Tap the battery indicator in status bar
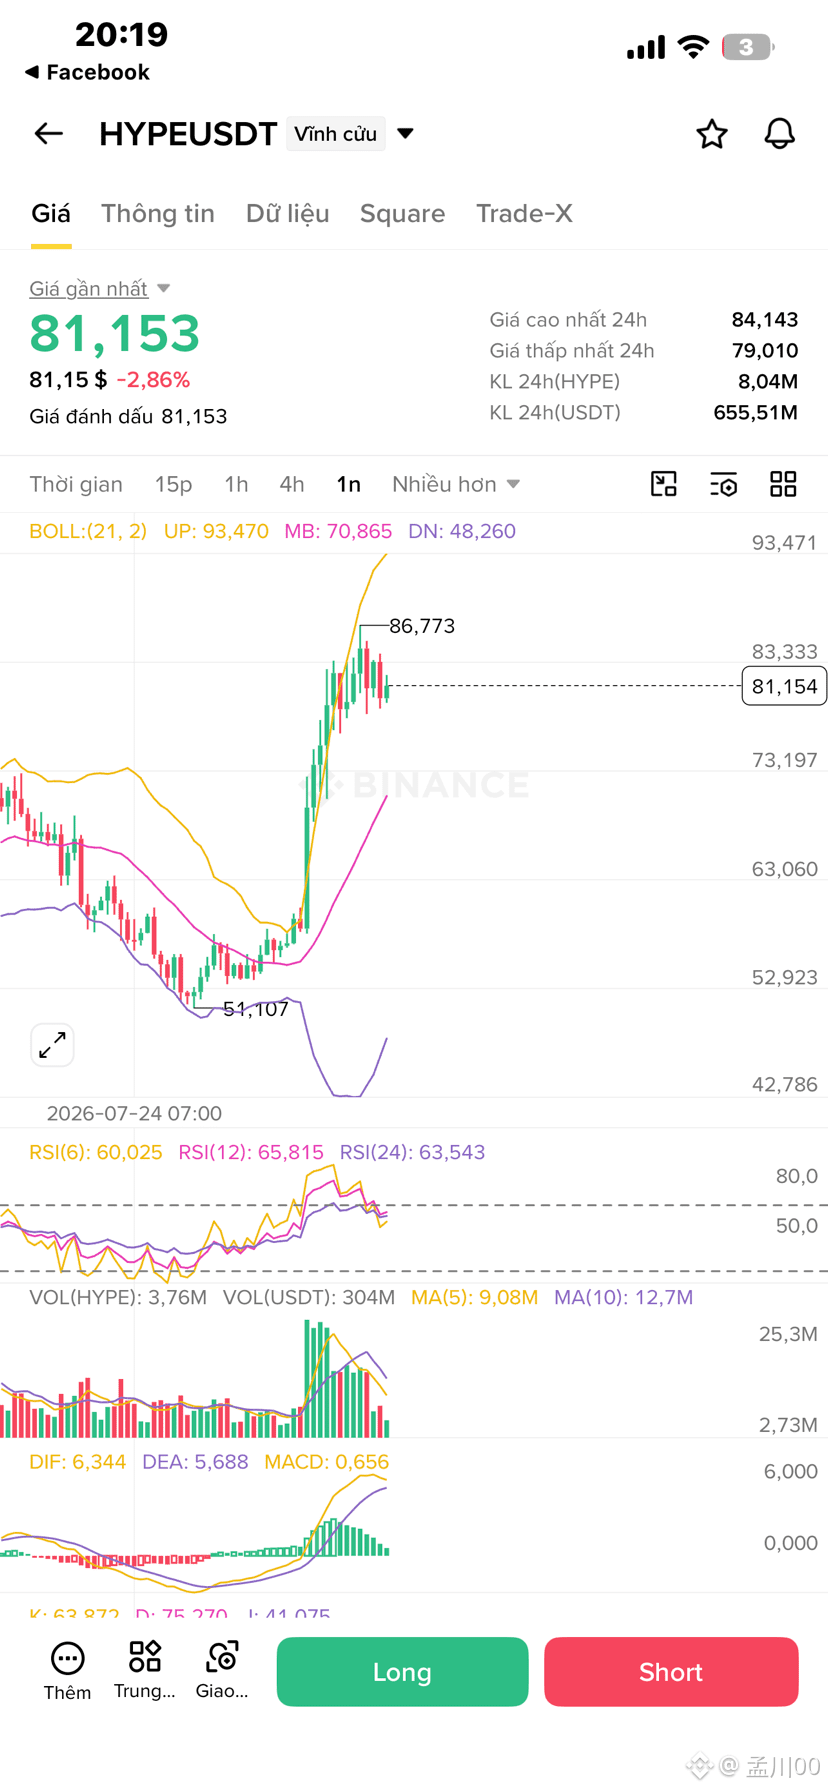Viewport: 828px width, 1792px height. point(748,47)
